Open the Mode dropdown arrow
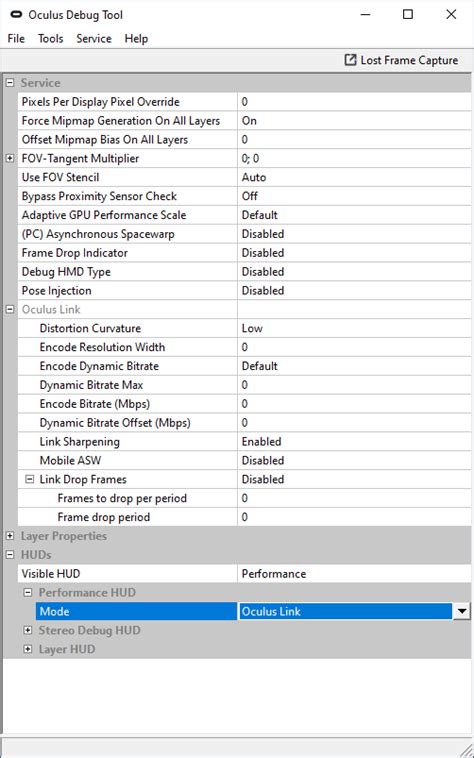Image resolution: width=474 pixels, height=758 pixels. [x=461, y=612]
